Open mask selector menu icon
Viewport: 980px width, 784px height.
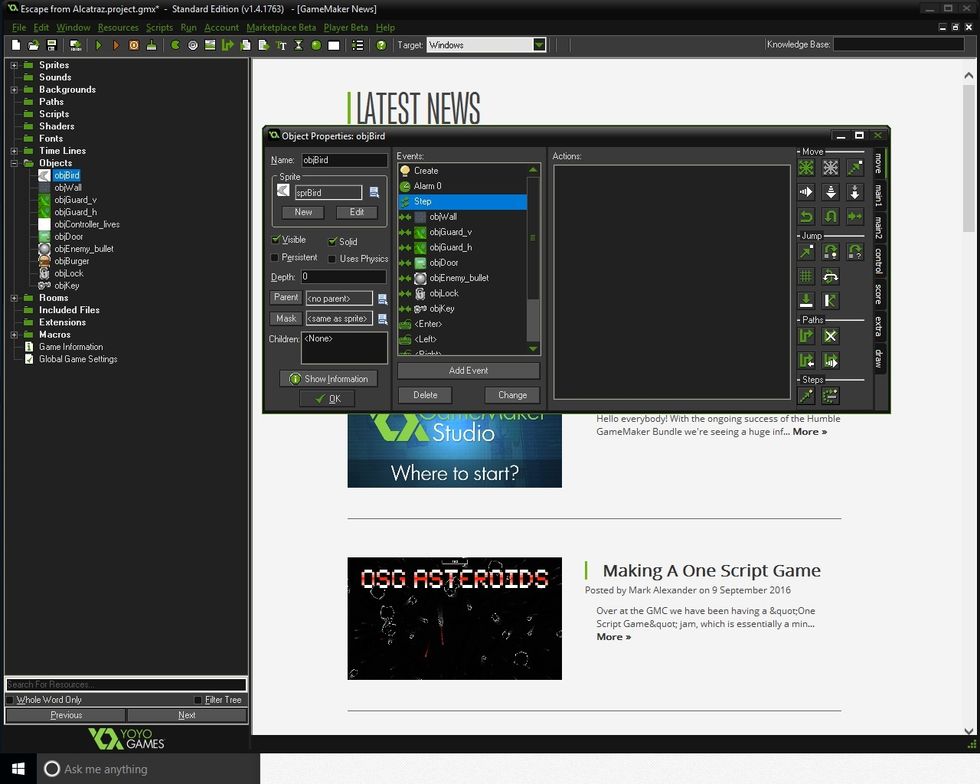[382, 319]
